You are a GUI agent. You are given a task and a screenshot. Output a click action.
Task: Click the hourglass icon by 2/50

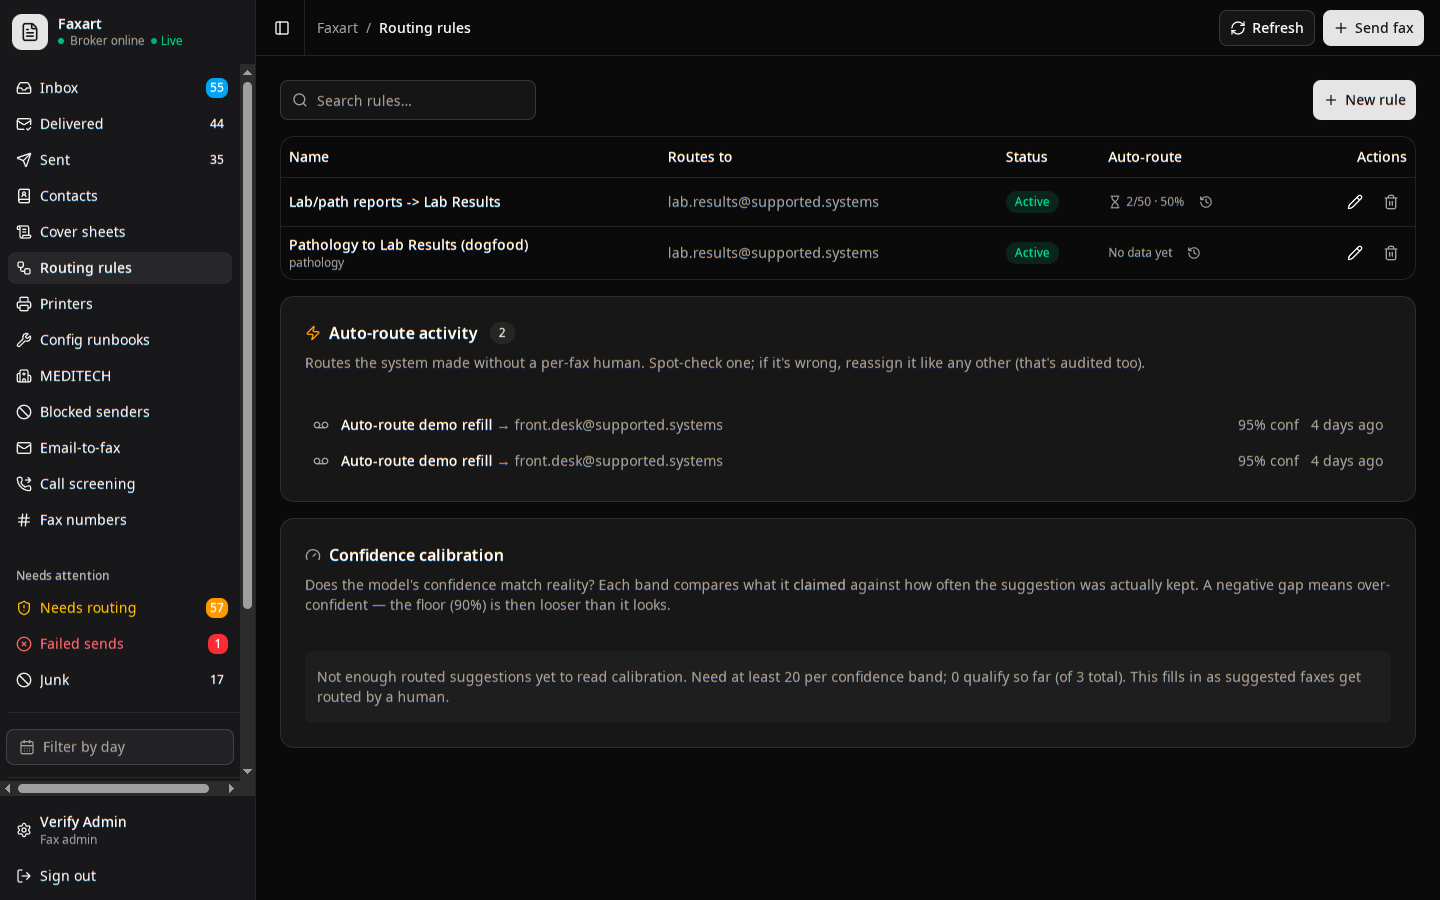(1115, 202)
